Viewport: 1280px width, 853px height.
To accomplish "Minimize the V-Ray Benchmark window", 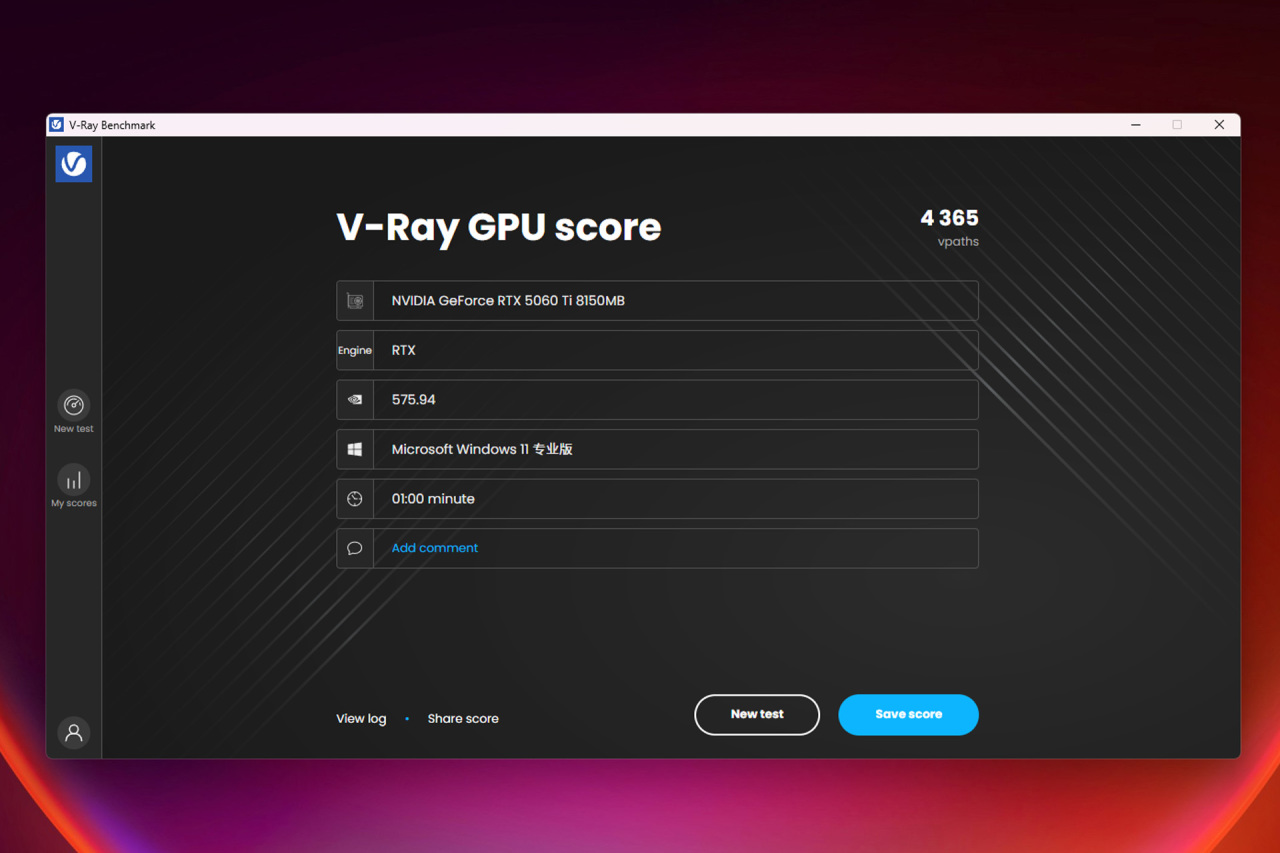I will coord(1136,125).
